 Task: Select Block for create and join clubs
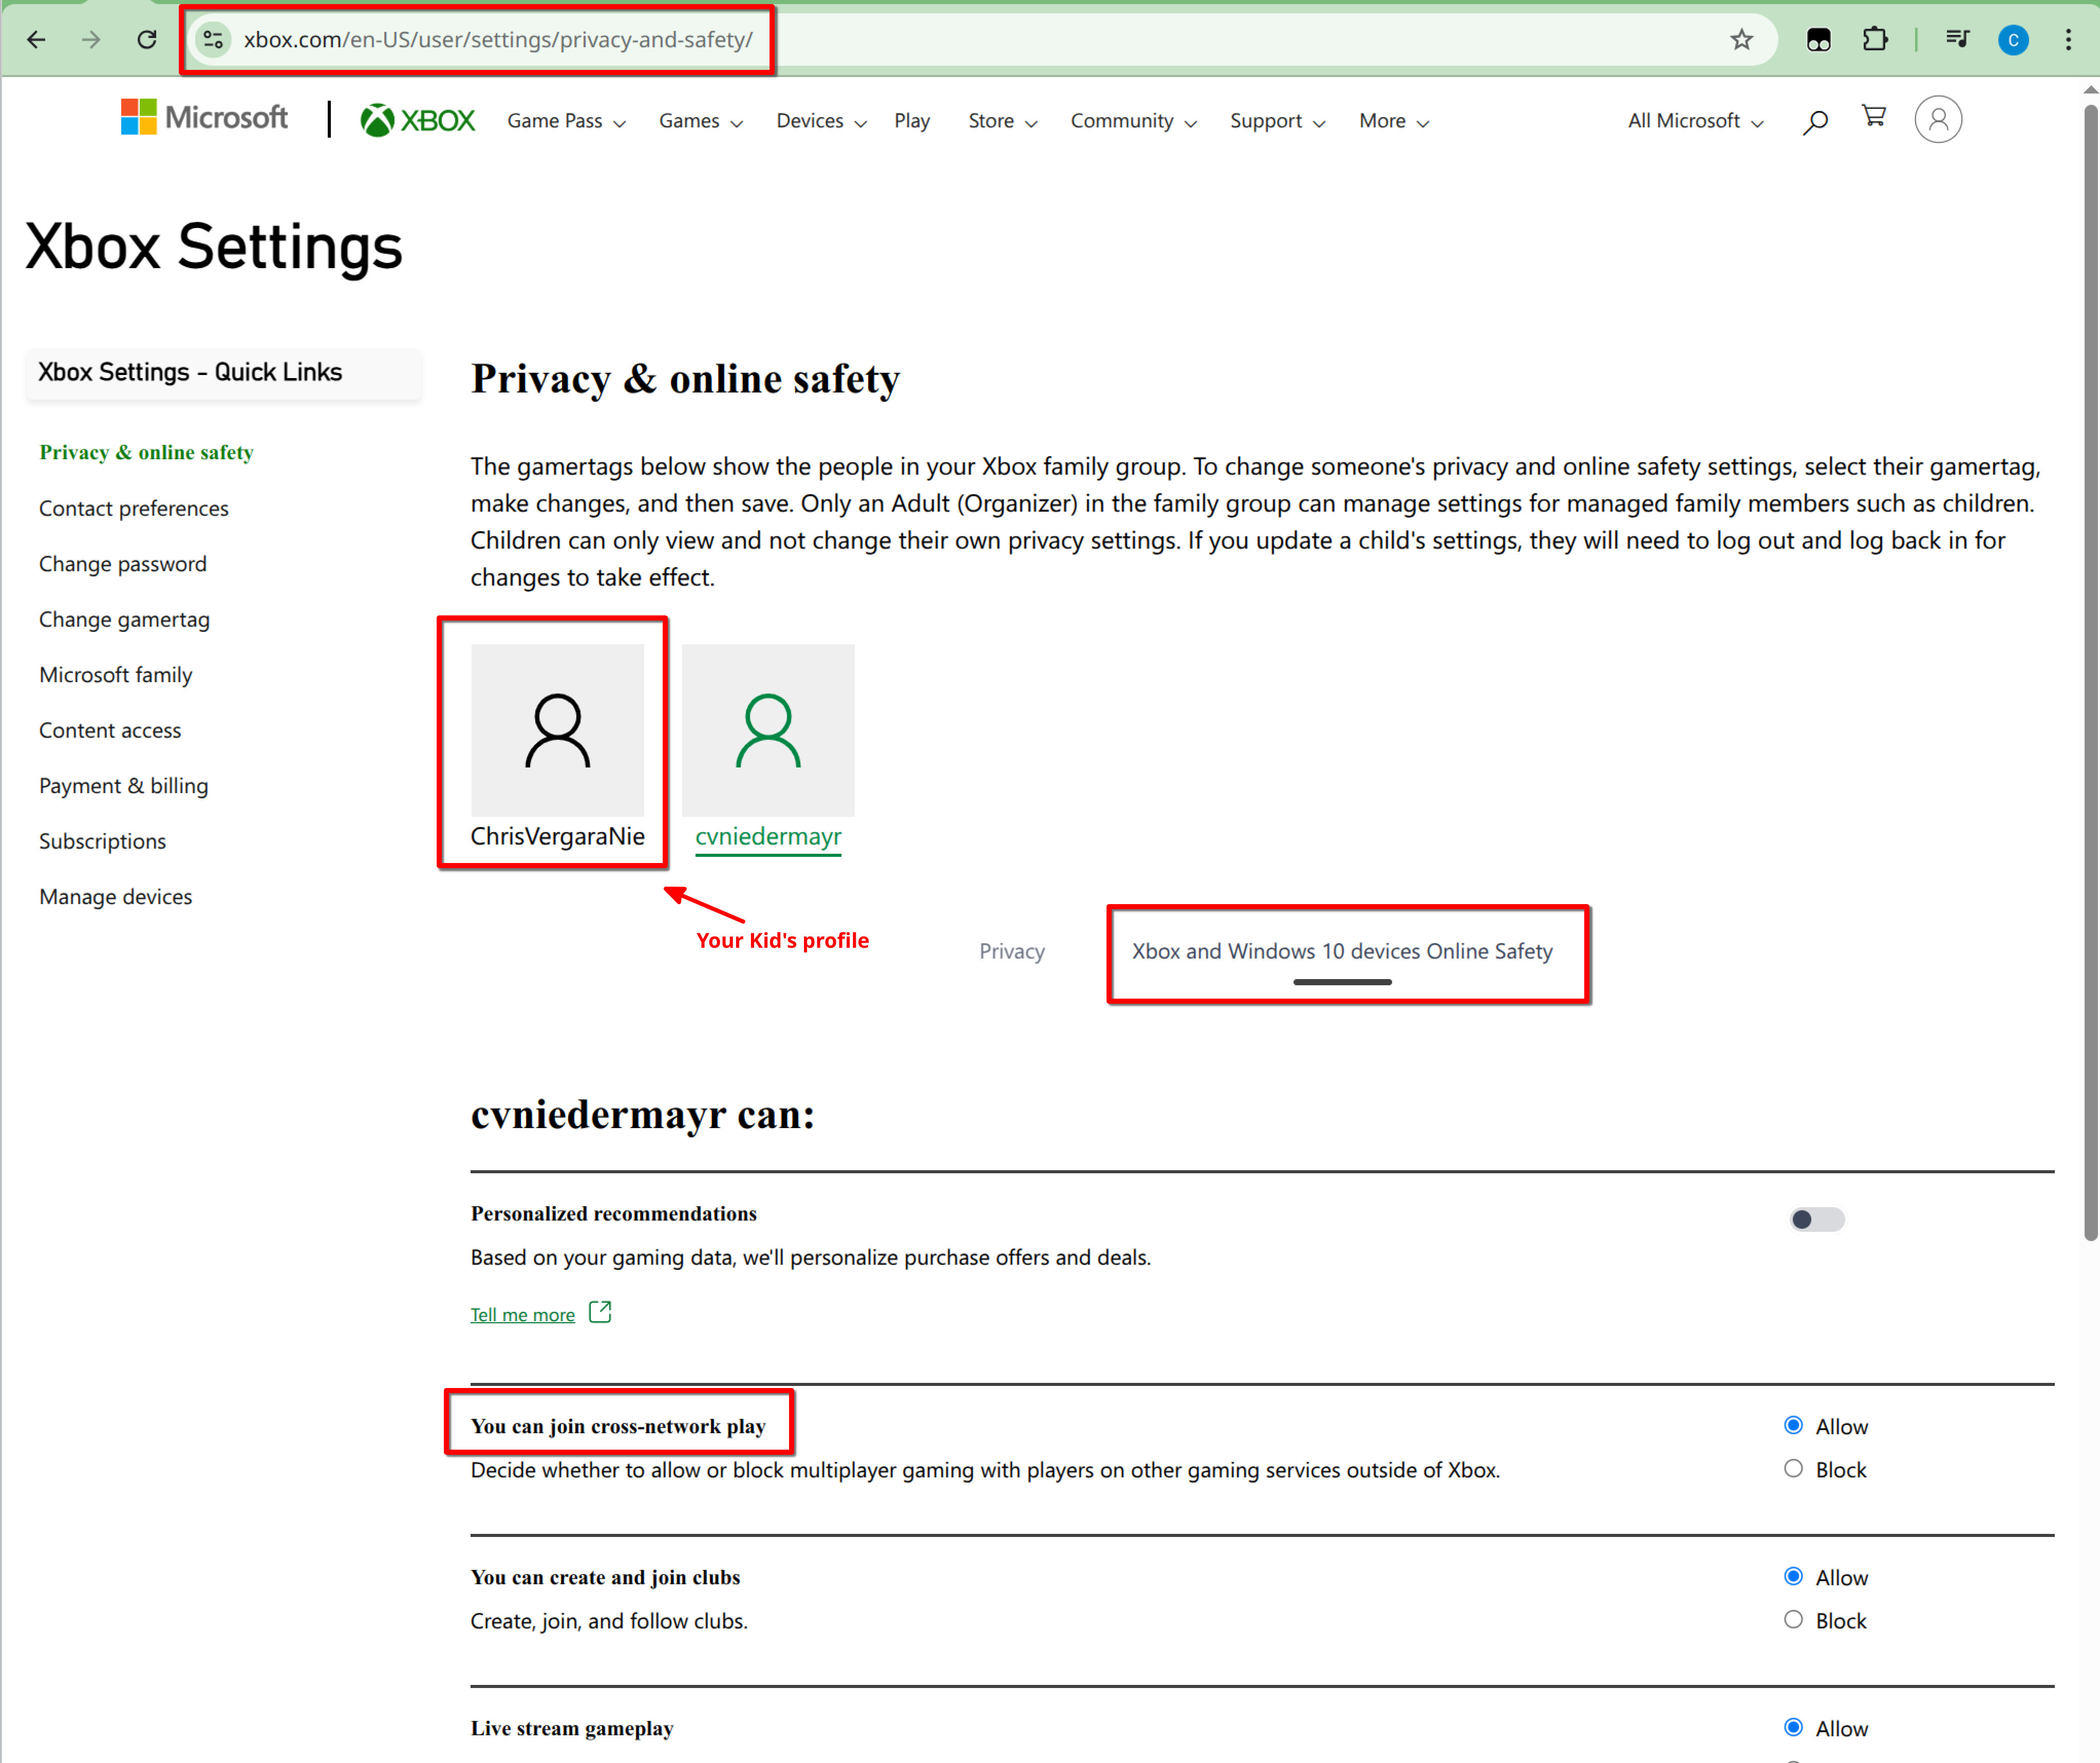[1794, 1619]
